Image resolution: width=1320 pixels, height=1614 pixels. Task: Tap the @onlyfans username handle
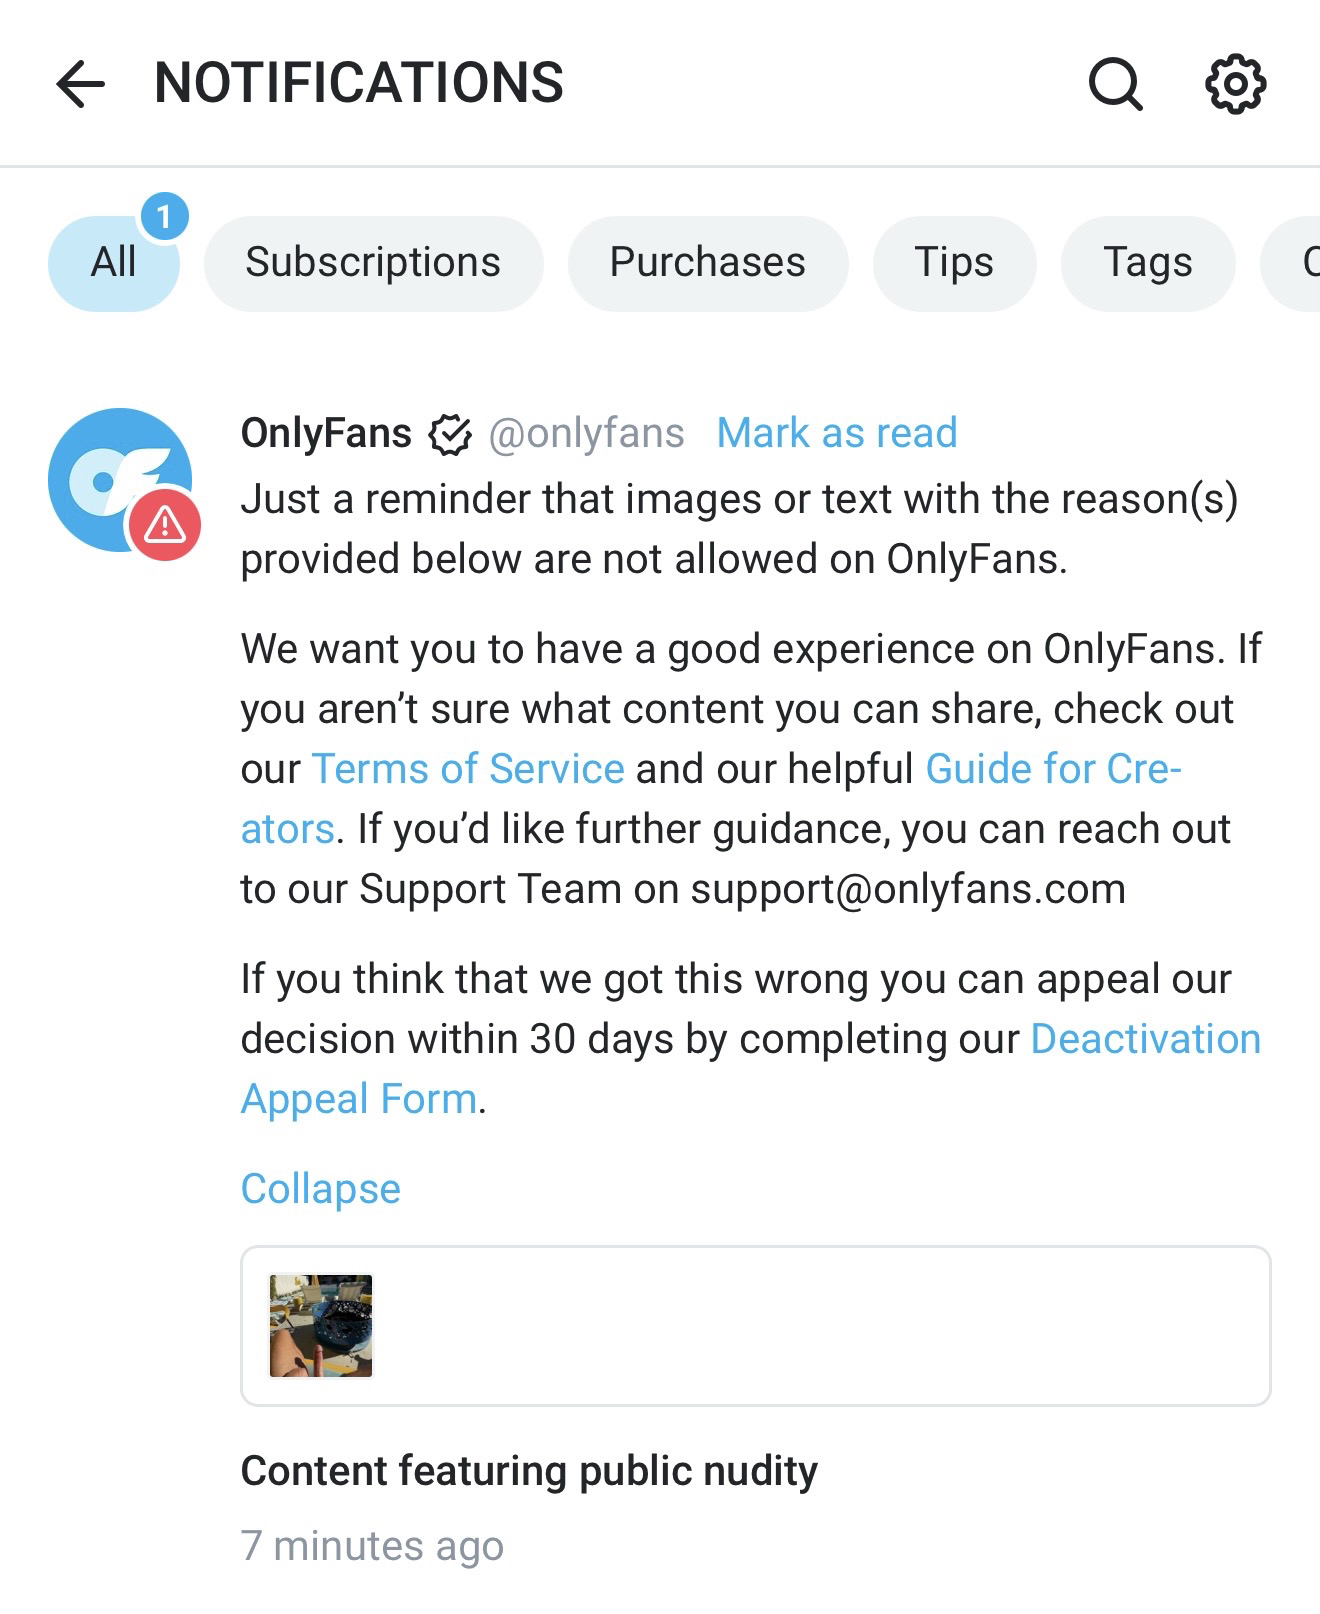click(586, 433)
